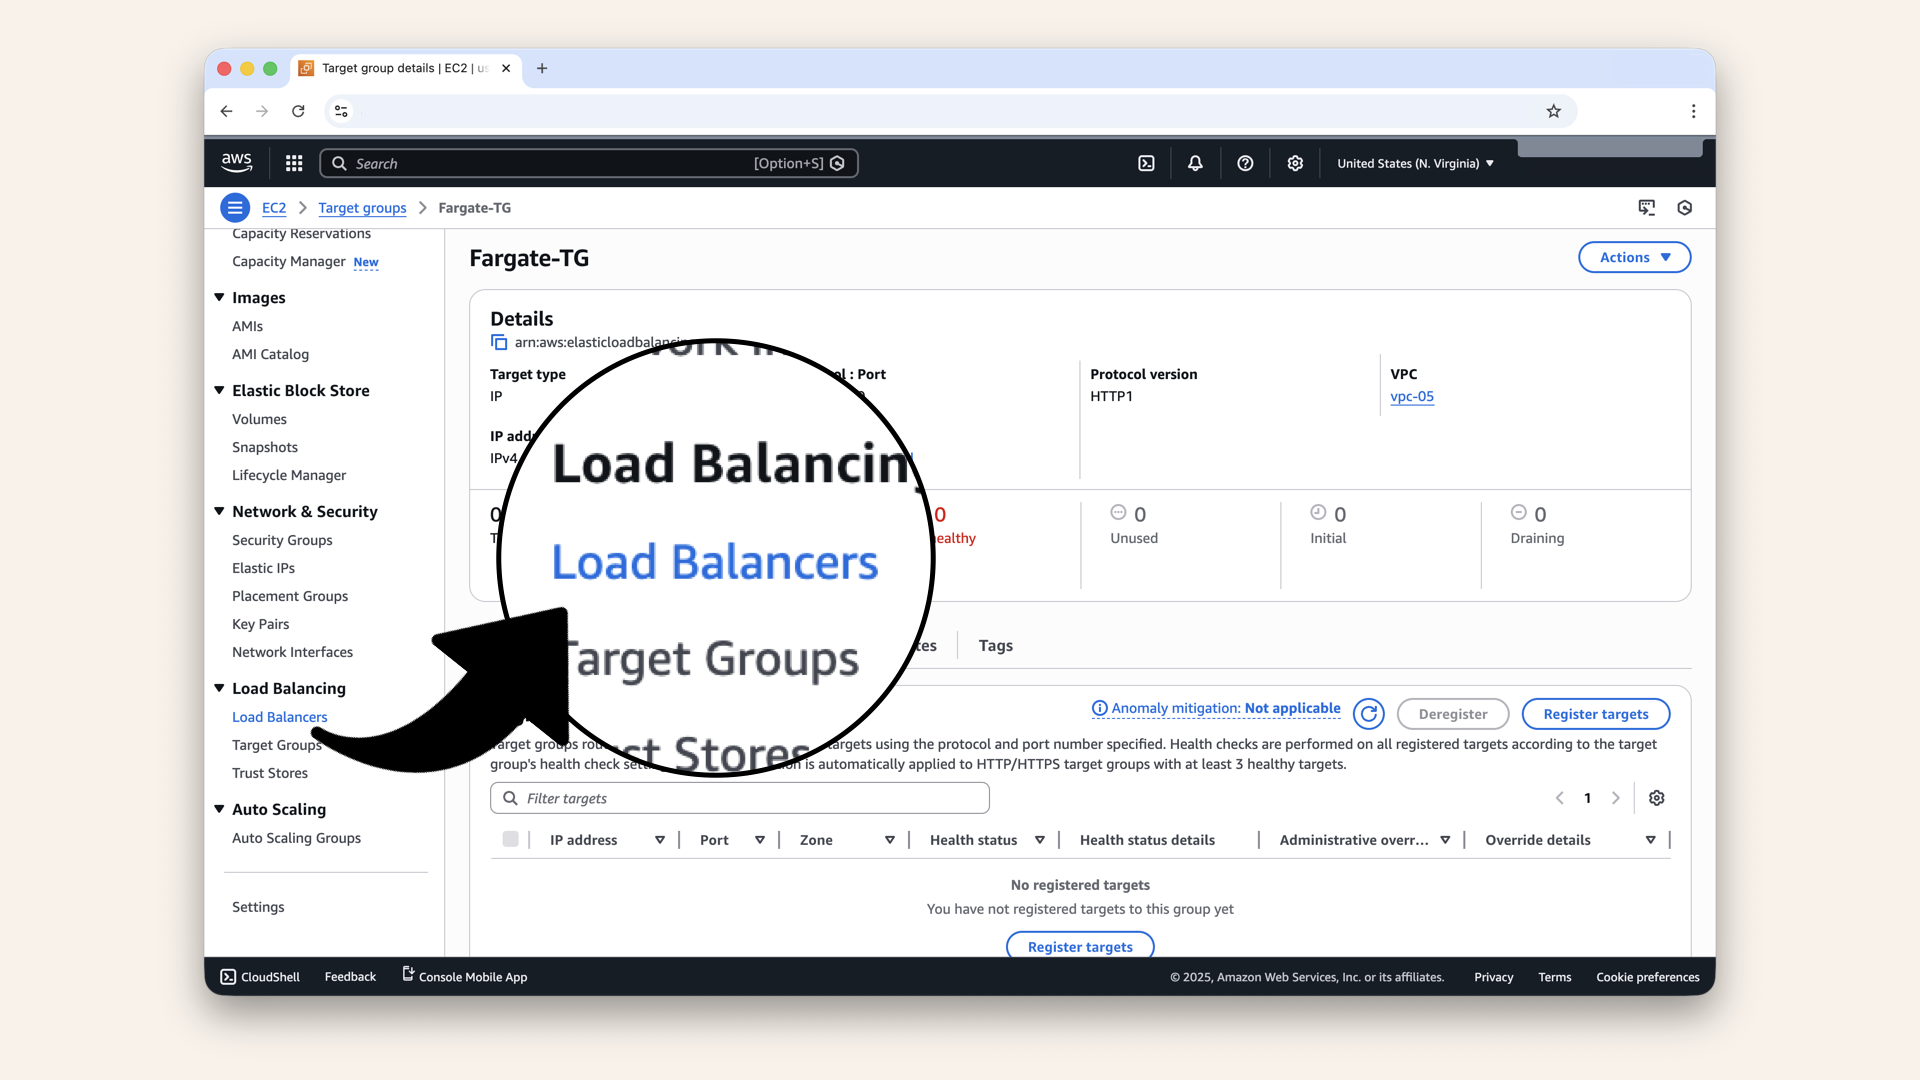1920x1080 pixels.
Task: Open the CloudShell terminal icon in the top bar
Action: point(1146,163)
